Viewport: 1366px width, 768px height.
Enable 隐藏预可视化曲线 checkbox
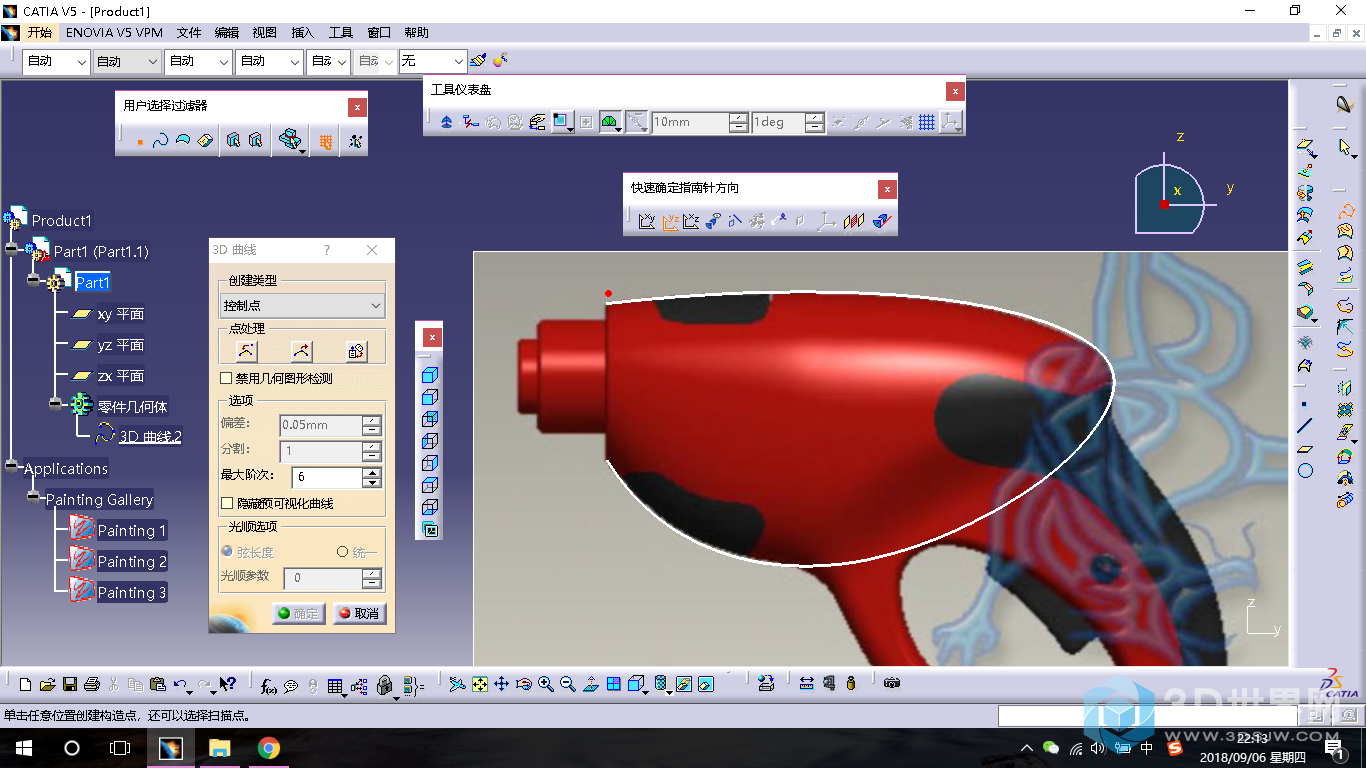tap(227, 504)
